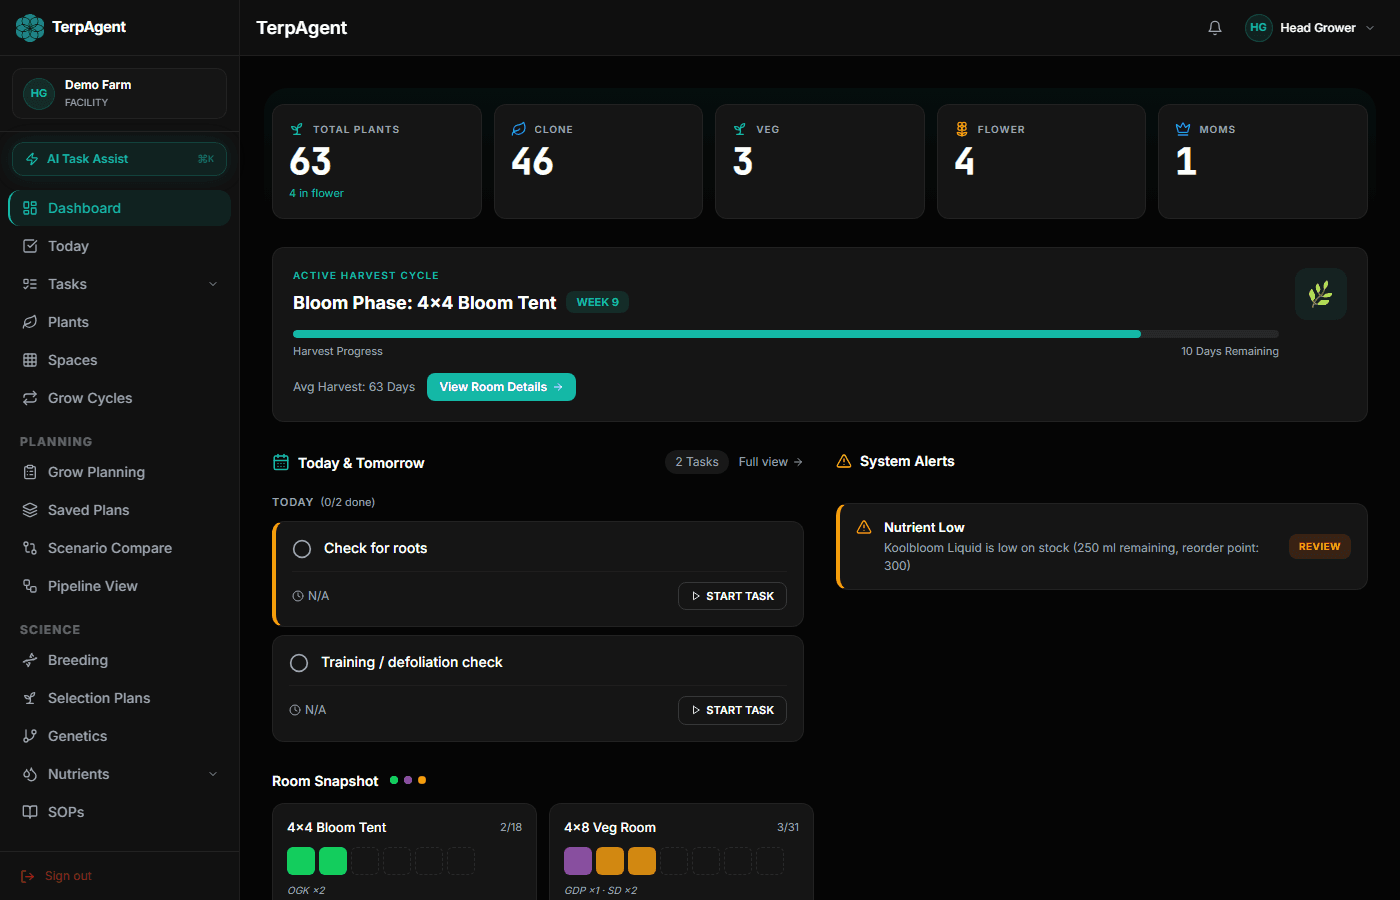
Task: Expand the Nutrients sidebar section
Action: tap(212, 773)
